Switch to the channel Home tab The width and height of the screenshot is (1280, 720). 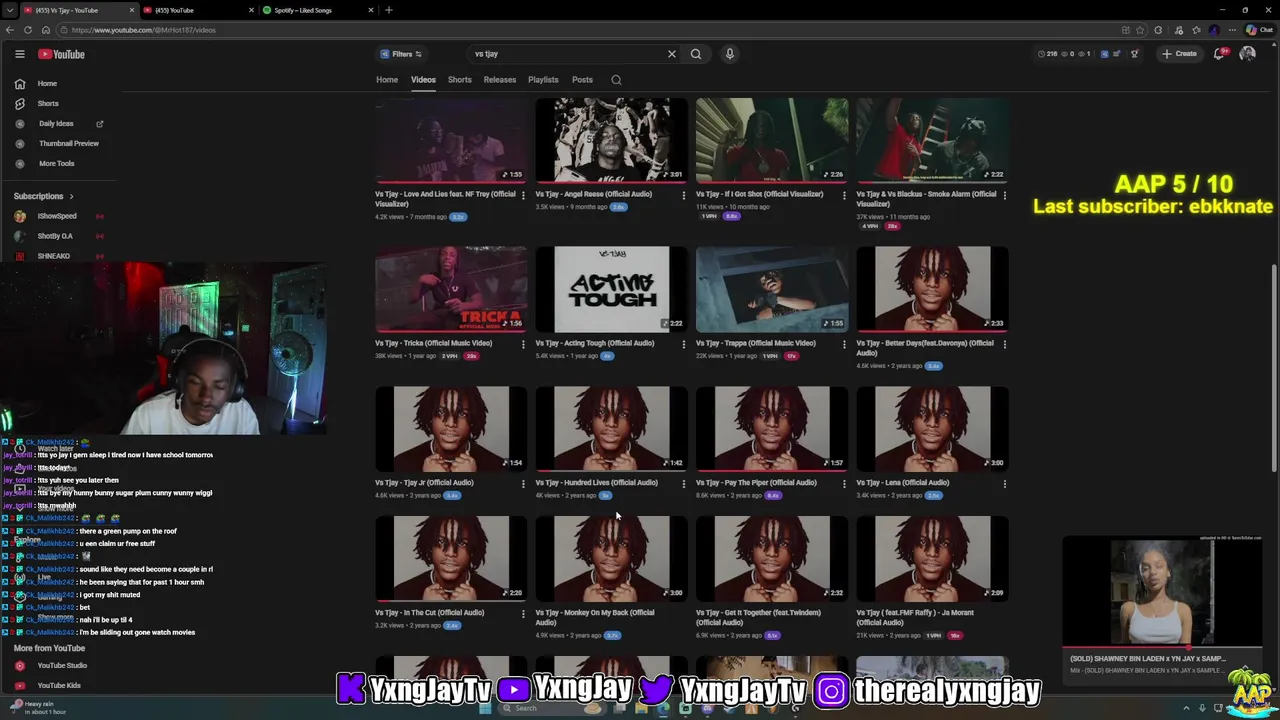point(387,80)
